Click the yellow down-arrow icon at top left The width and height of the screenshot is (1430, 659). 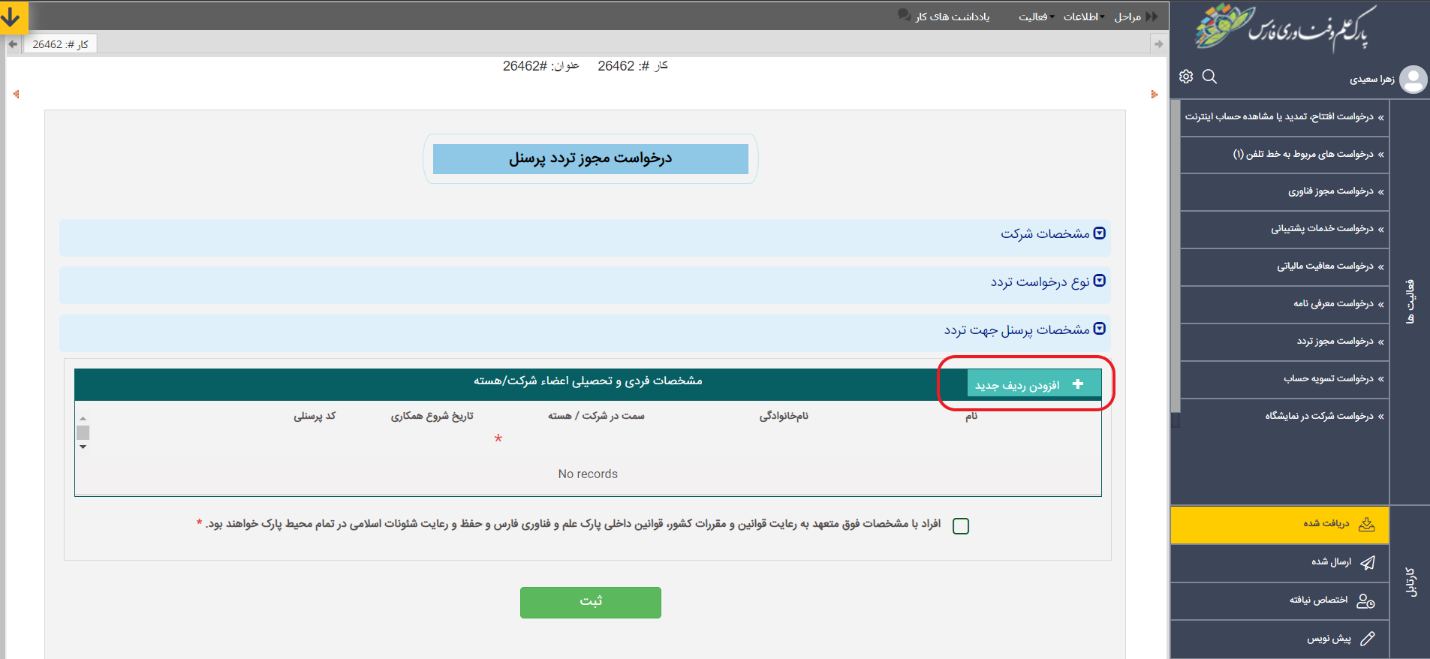click(12, 16)
